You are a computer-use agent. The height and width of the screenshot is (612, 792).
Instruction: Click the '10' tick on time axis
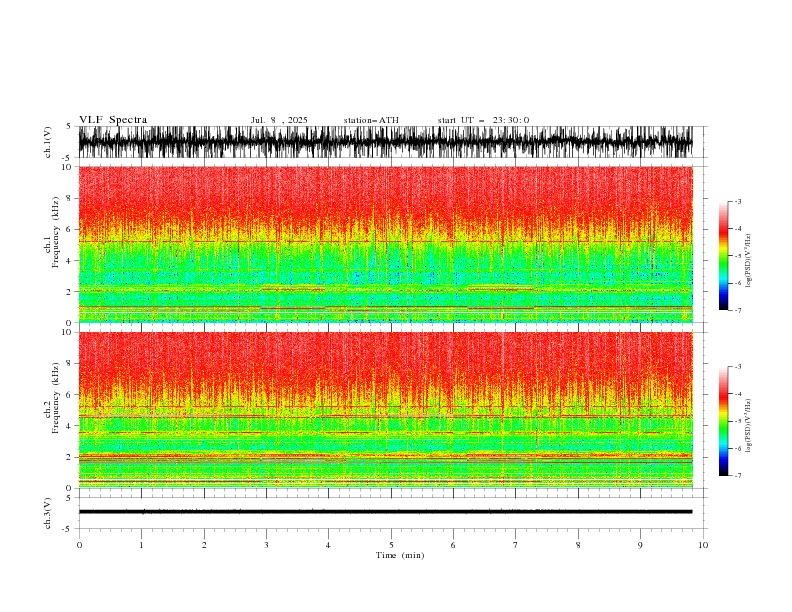click(703, 545)
